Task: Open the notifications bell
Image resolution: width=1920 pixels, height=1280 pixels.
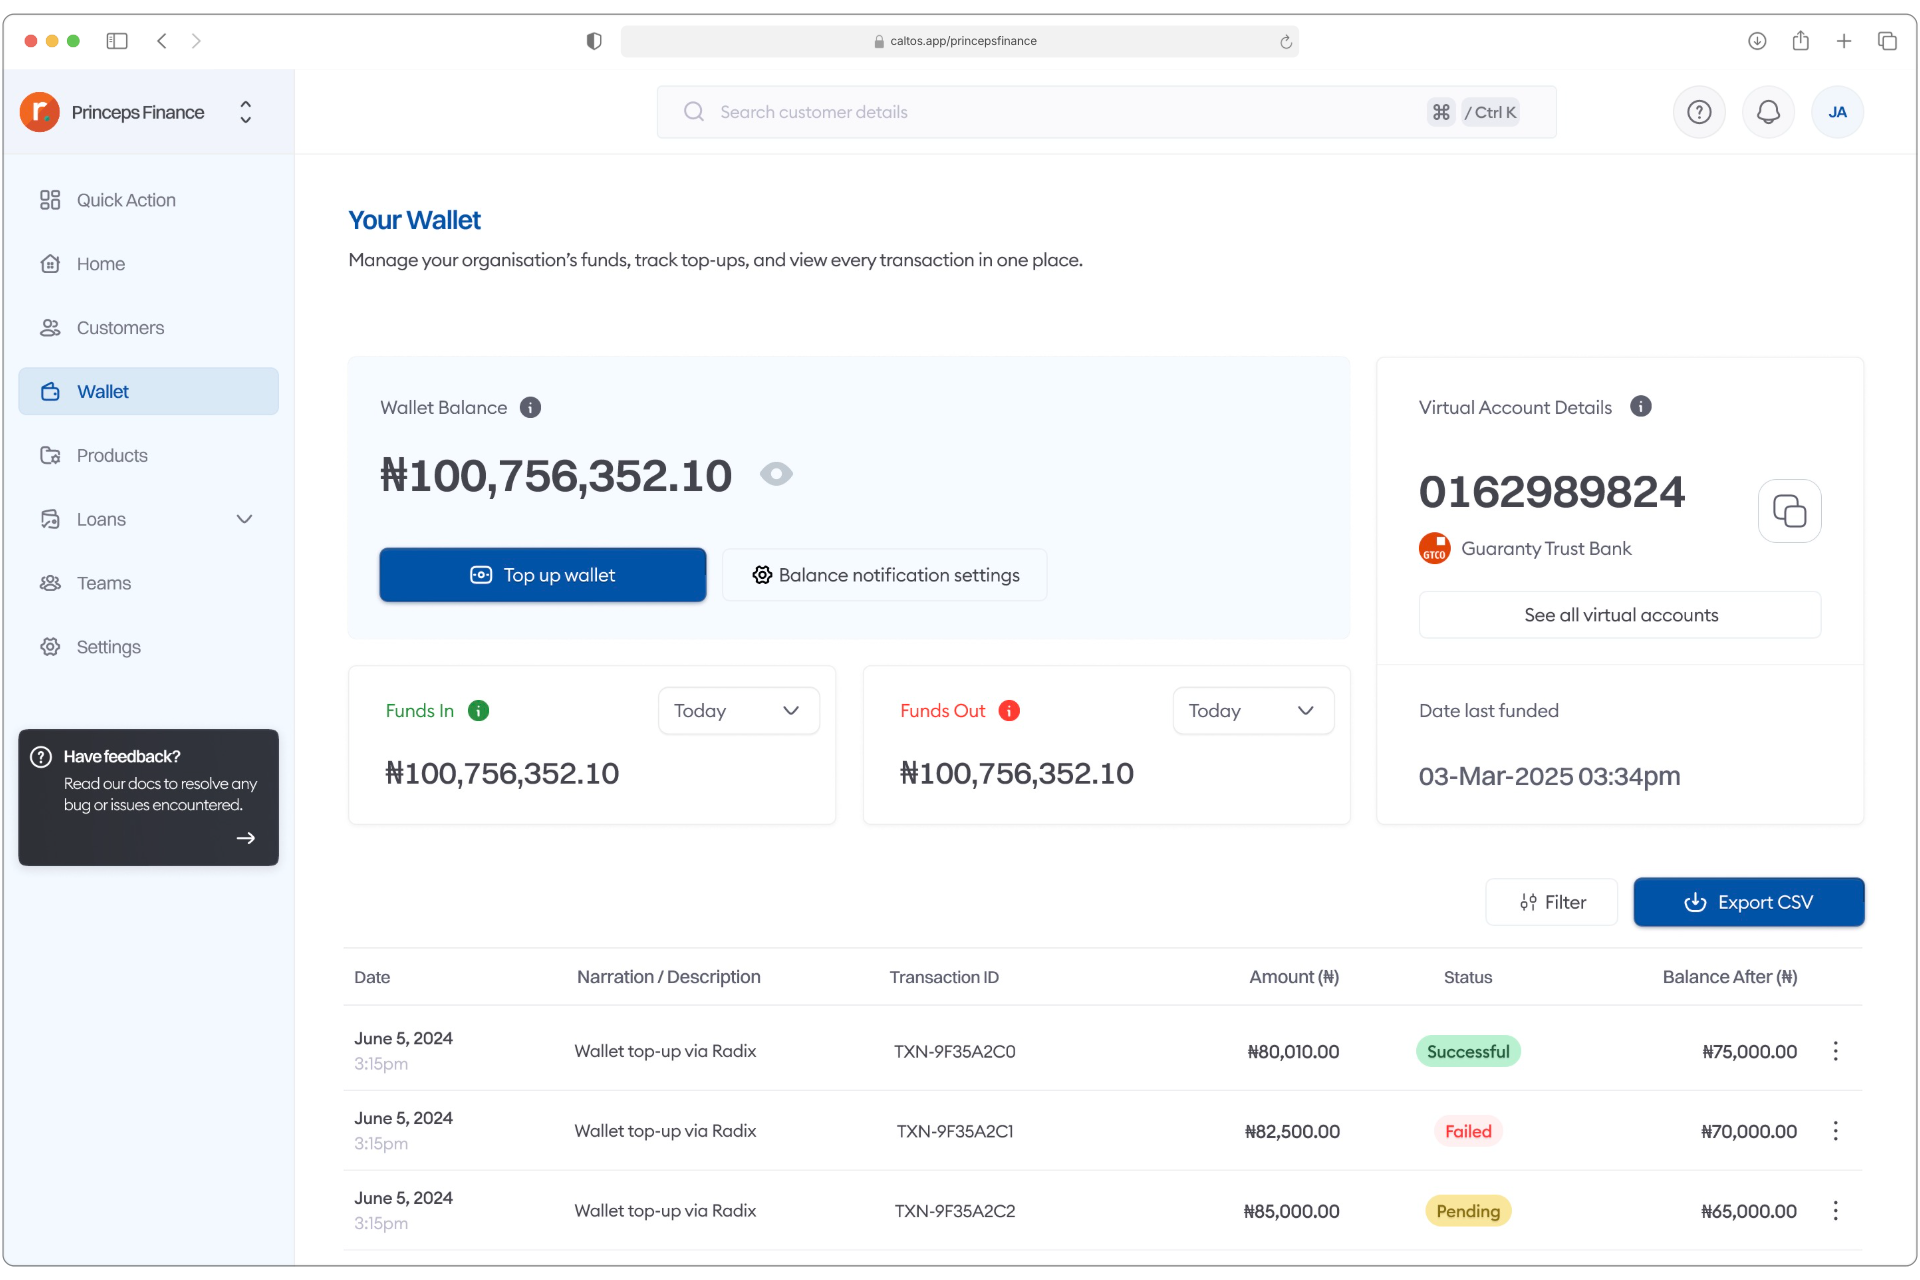Action: [x=1768, y=112]
